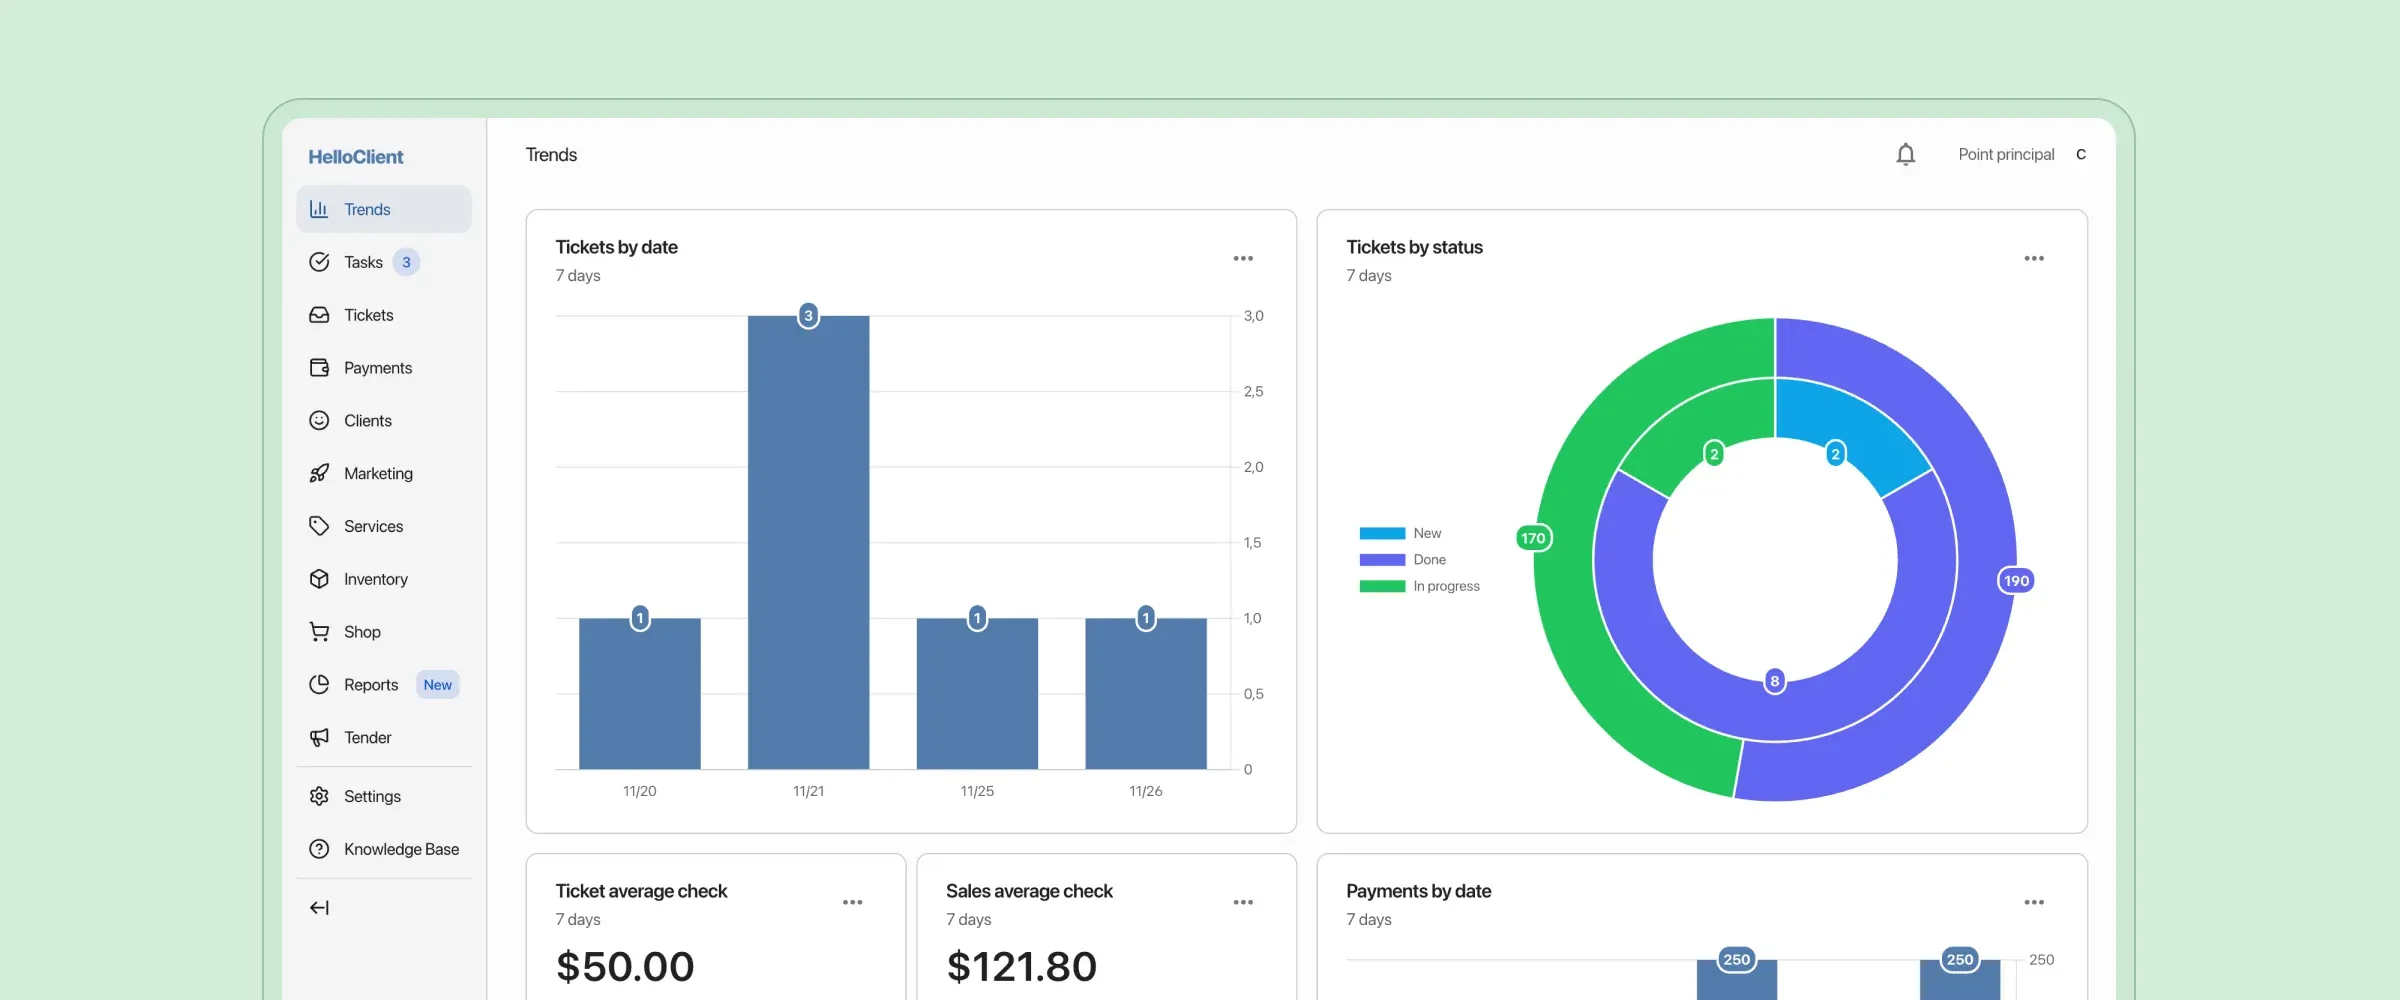
Task: Open the Knowledge Base
Action: pos(400,848)
